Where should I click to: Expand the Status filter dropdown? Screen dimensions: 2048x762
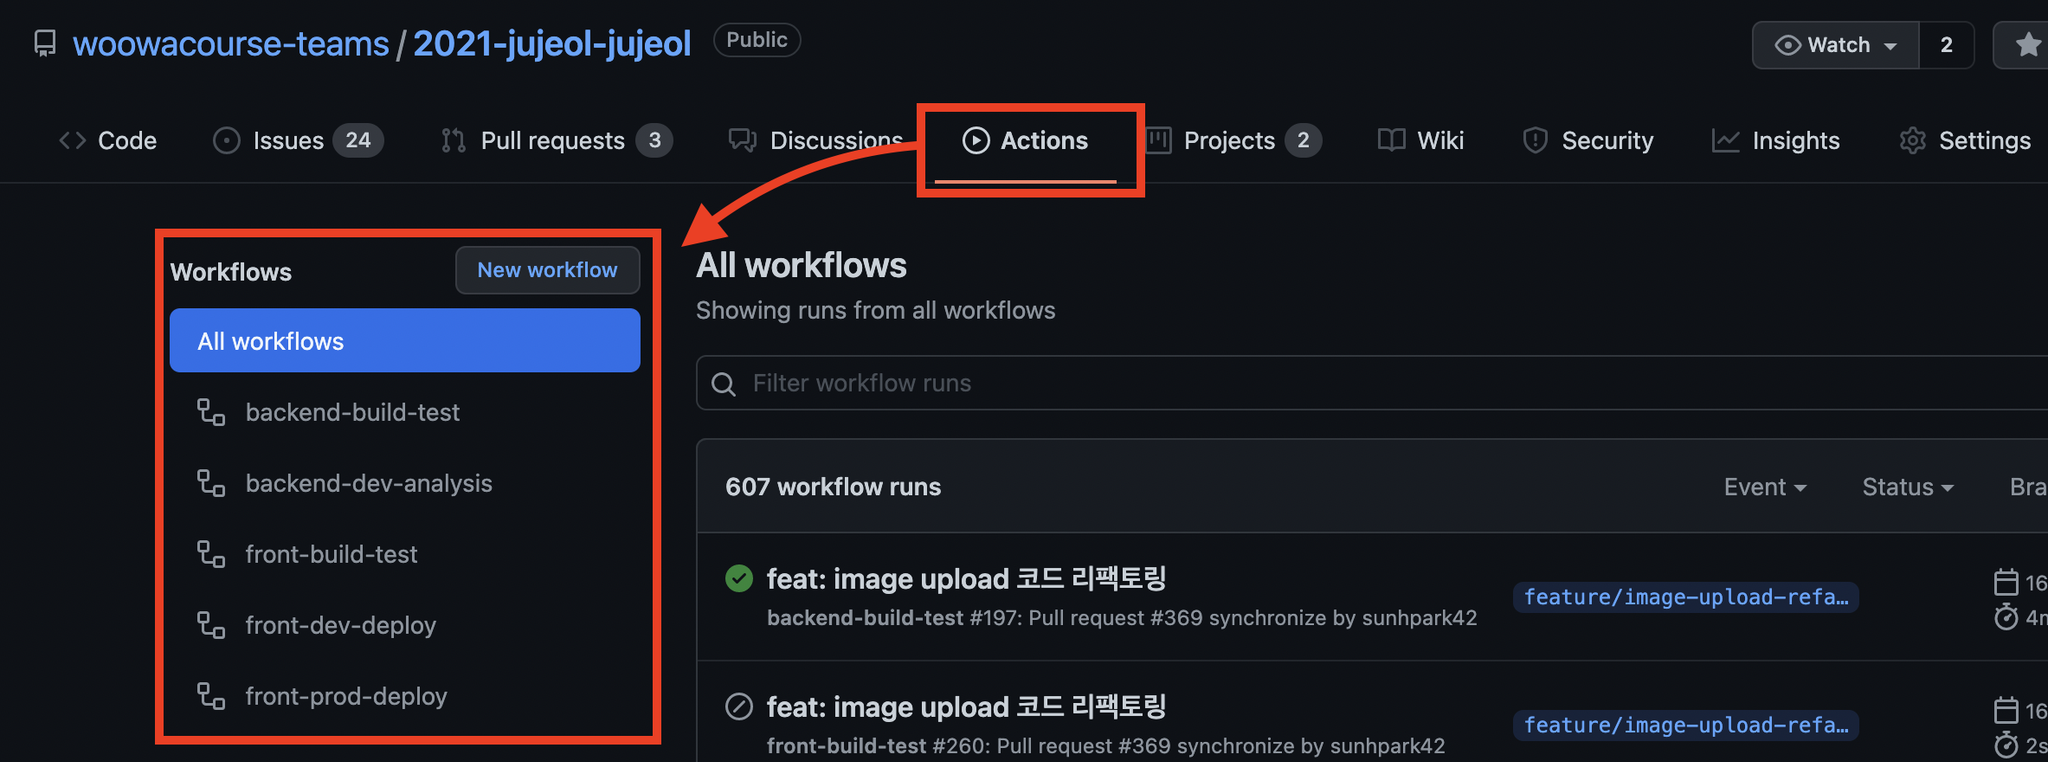(x=1908, y=487)
